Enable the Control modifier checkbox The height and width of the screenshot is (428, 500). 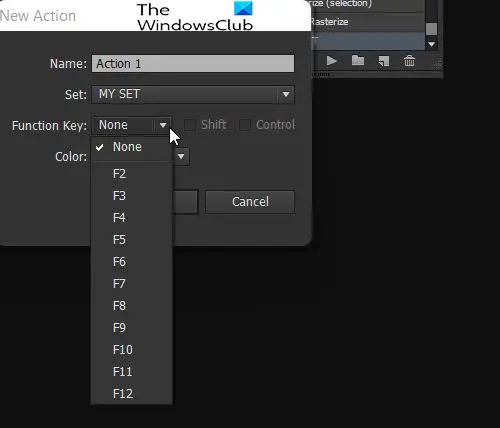pyautogui.click(x=245, y=125)
